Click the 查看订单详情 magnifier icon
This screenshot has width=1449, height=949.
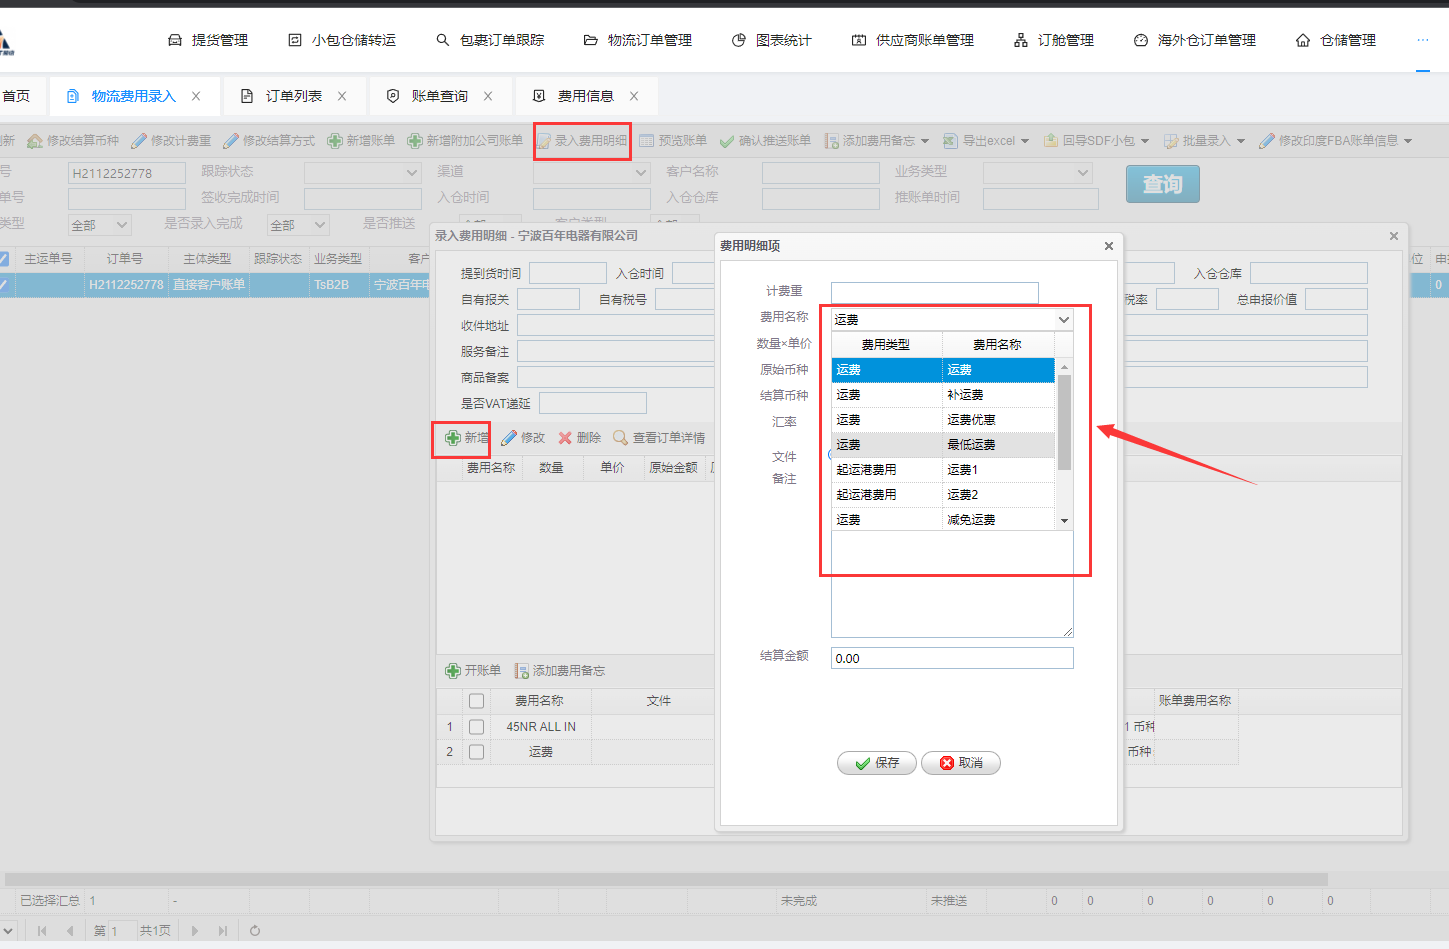621,438
